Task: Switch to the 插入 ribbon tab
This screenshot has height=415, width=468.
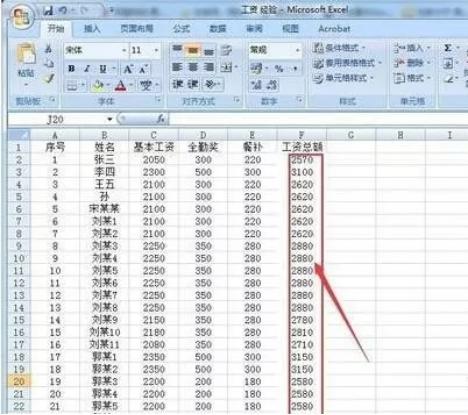Action: point(92,29)
